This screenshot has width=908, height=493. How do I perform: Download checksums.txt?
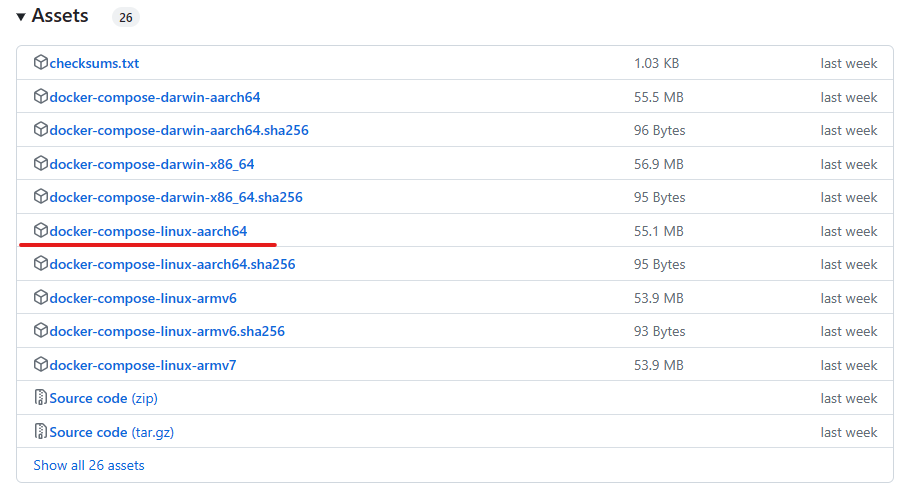click(94, 63)
